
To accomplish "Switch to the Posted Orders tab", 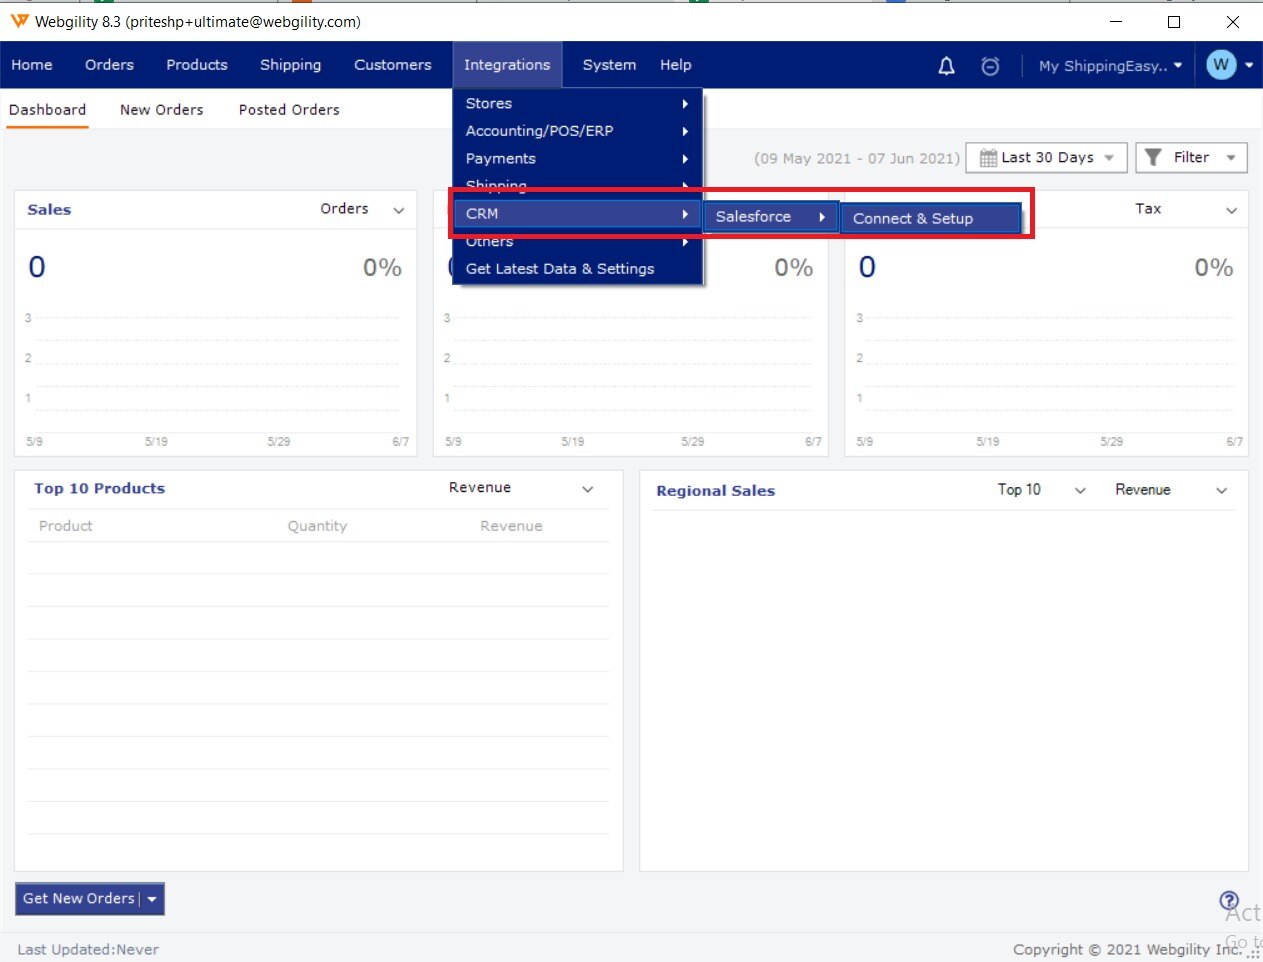I will pos(289,110).
